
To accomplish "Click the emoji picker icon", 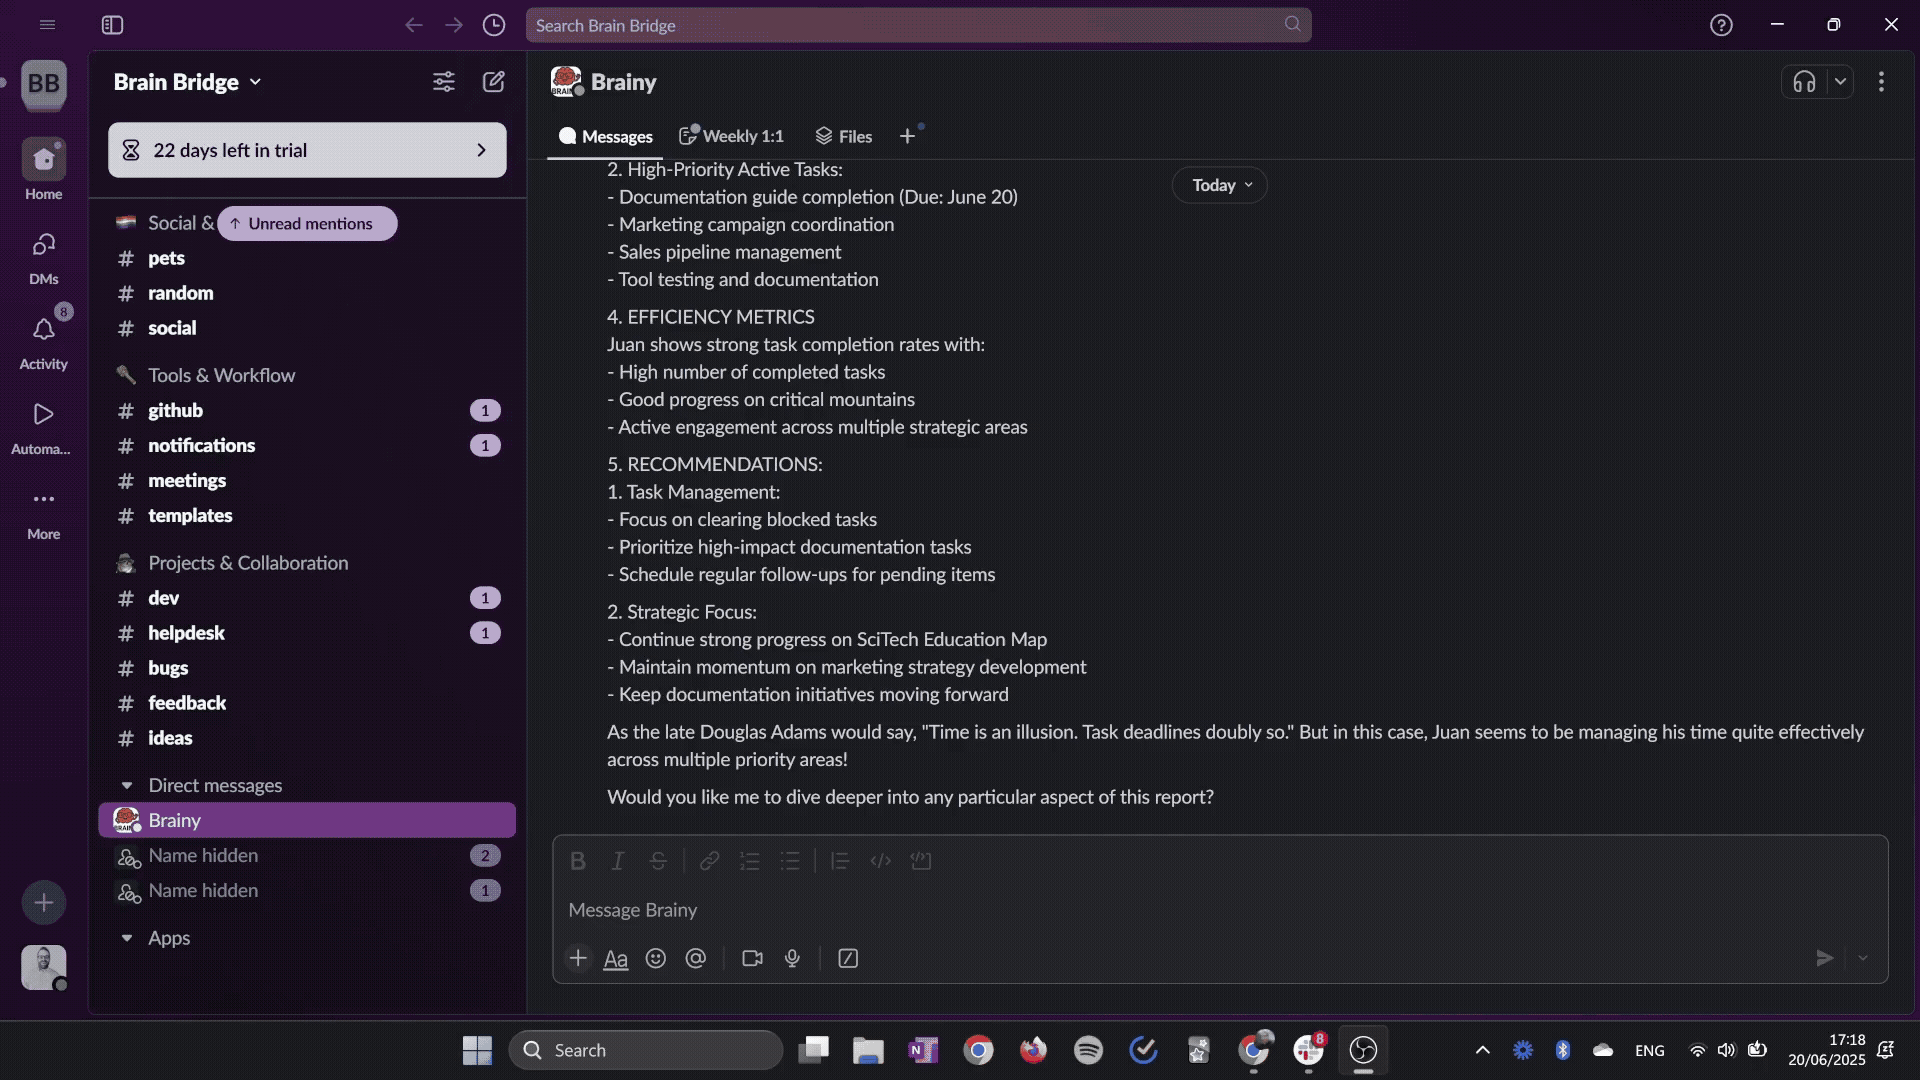I will 656,958.
